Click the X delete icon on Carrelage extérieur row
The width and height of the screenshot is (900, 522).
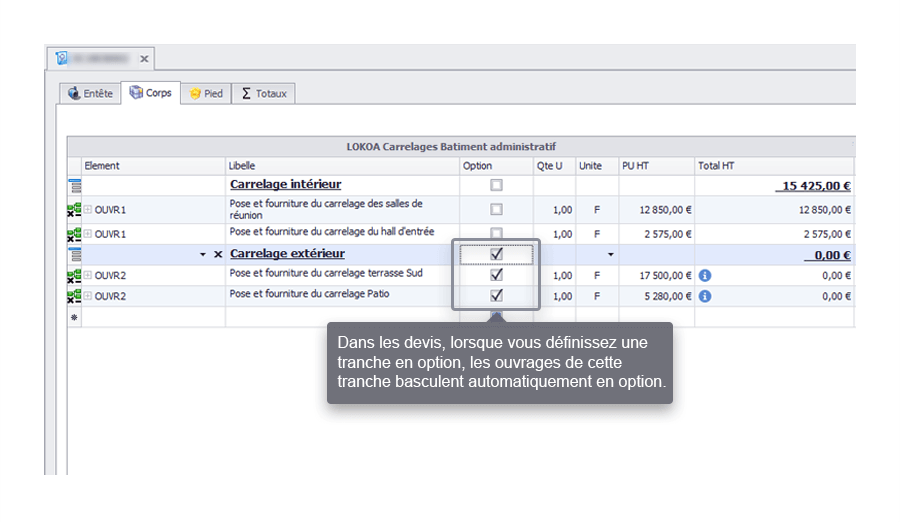pyautogui.click(x=218, y=255)
